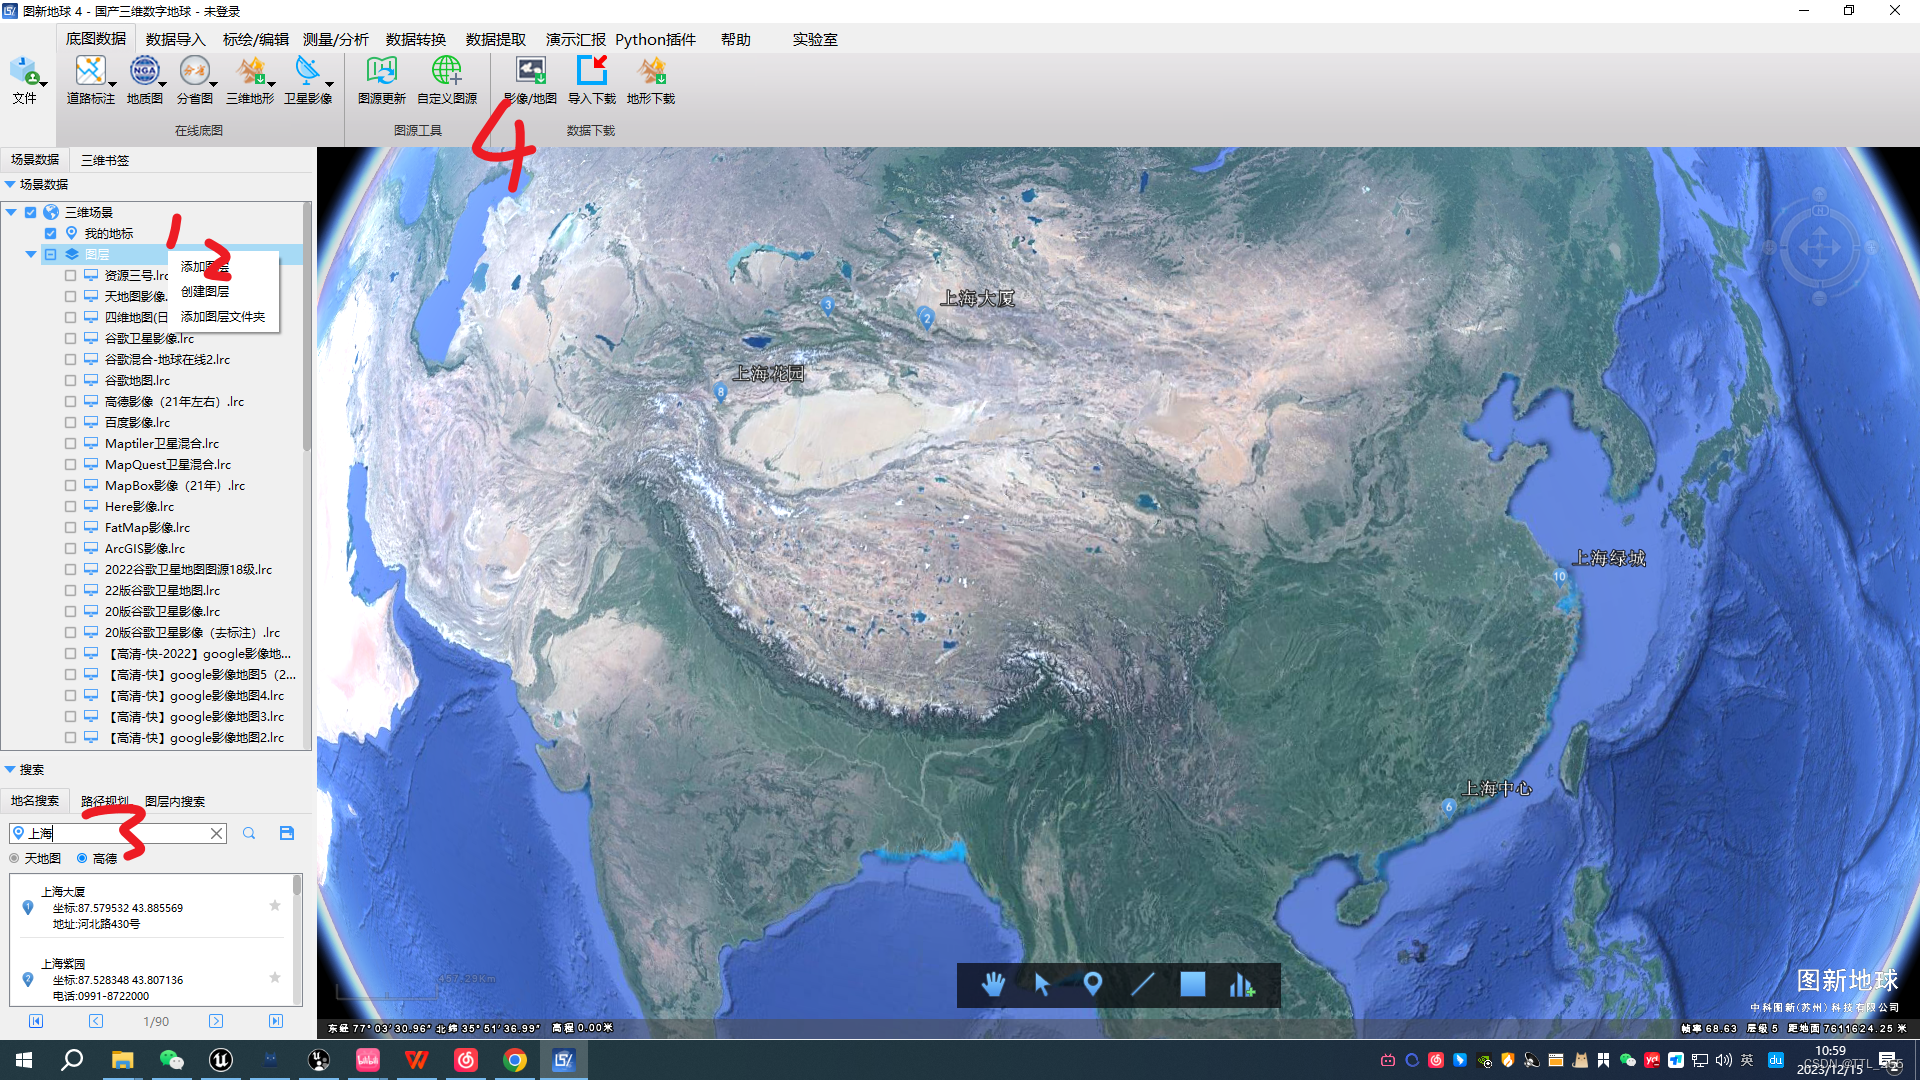Select the 天地图 radio button

(15, 858)
